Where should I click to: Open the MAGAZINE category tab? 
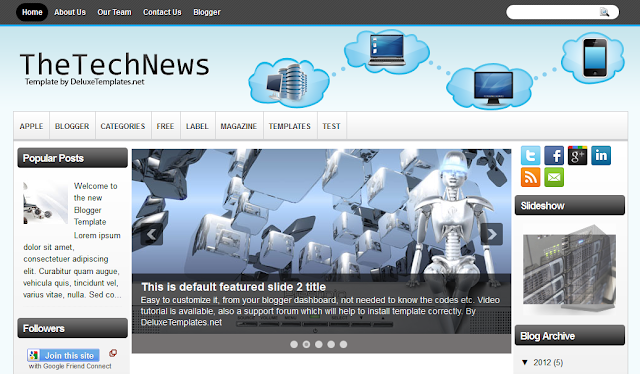tap(239, 126)
